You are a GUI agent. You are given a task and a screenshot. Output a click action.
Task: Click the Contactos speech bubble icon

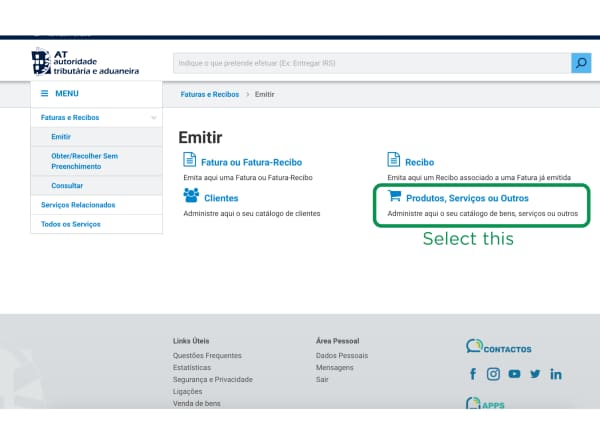click(474, 346)
